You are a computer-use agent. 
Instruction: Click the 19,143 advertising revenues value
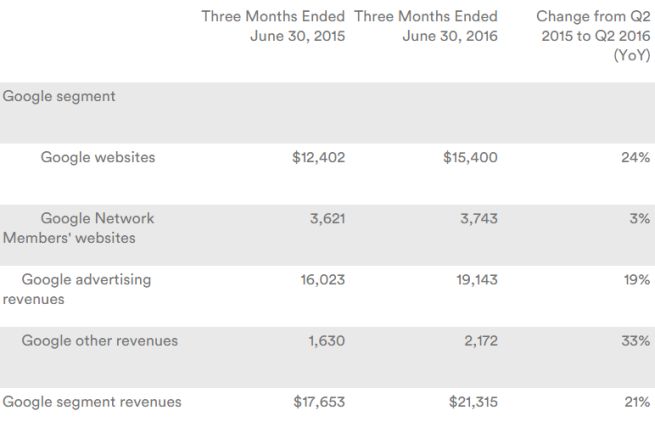(473, 280)
